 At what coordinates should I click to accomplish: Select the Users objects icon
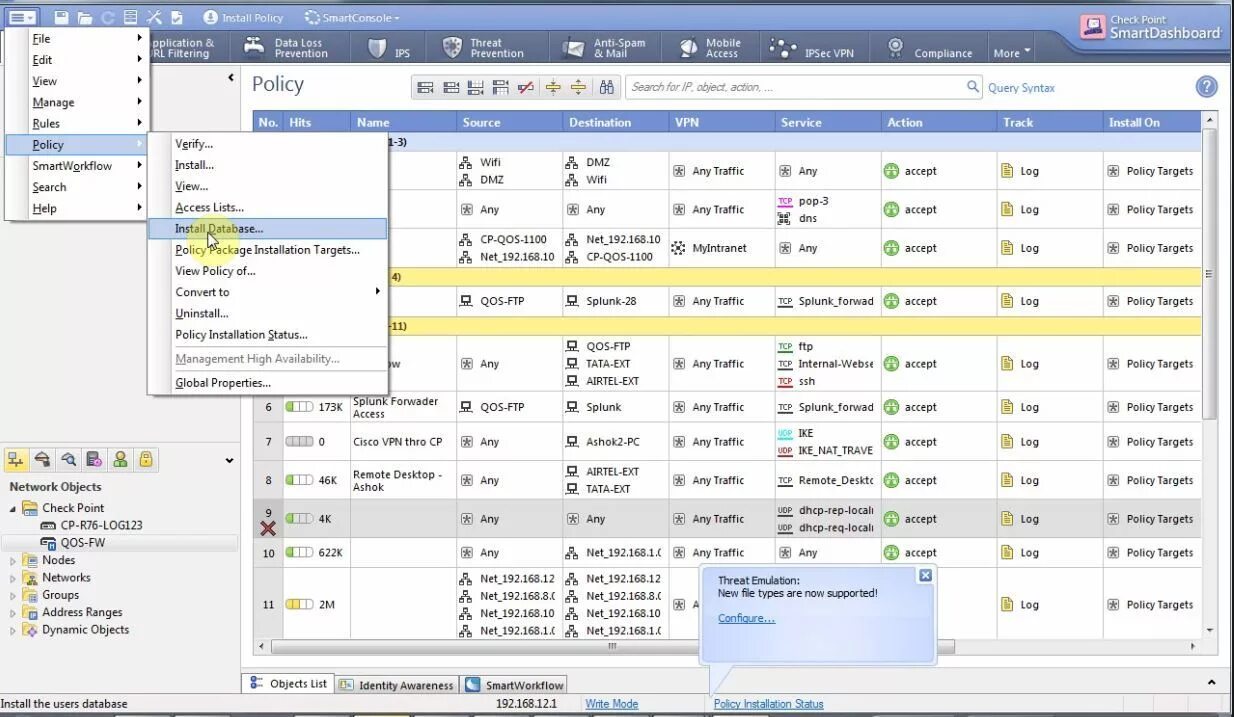coord(120,459)
